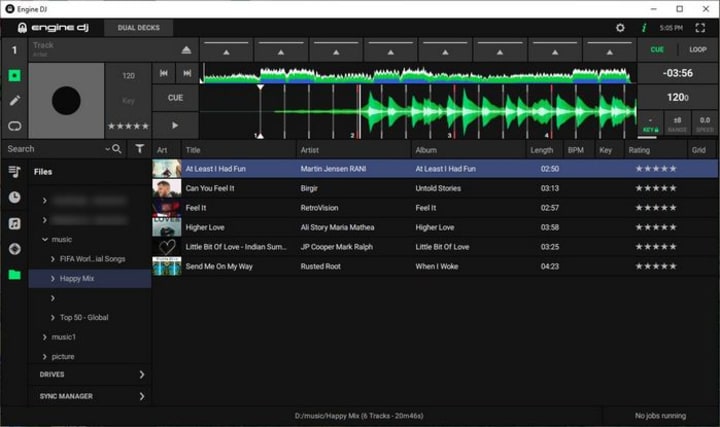Open the playlists sidebar icon

[x=14, y=172]
